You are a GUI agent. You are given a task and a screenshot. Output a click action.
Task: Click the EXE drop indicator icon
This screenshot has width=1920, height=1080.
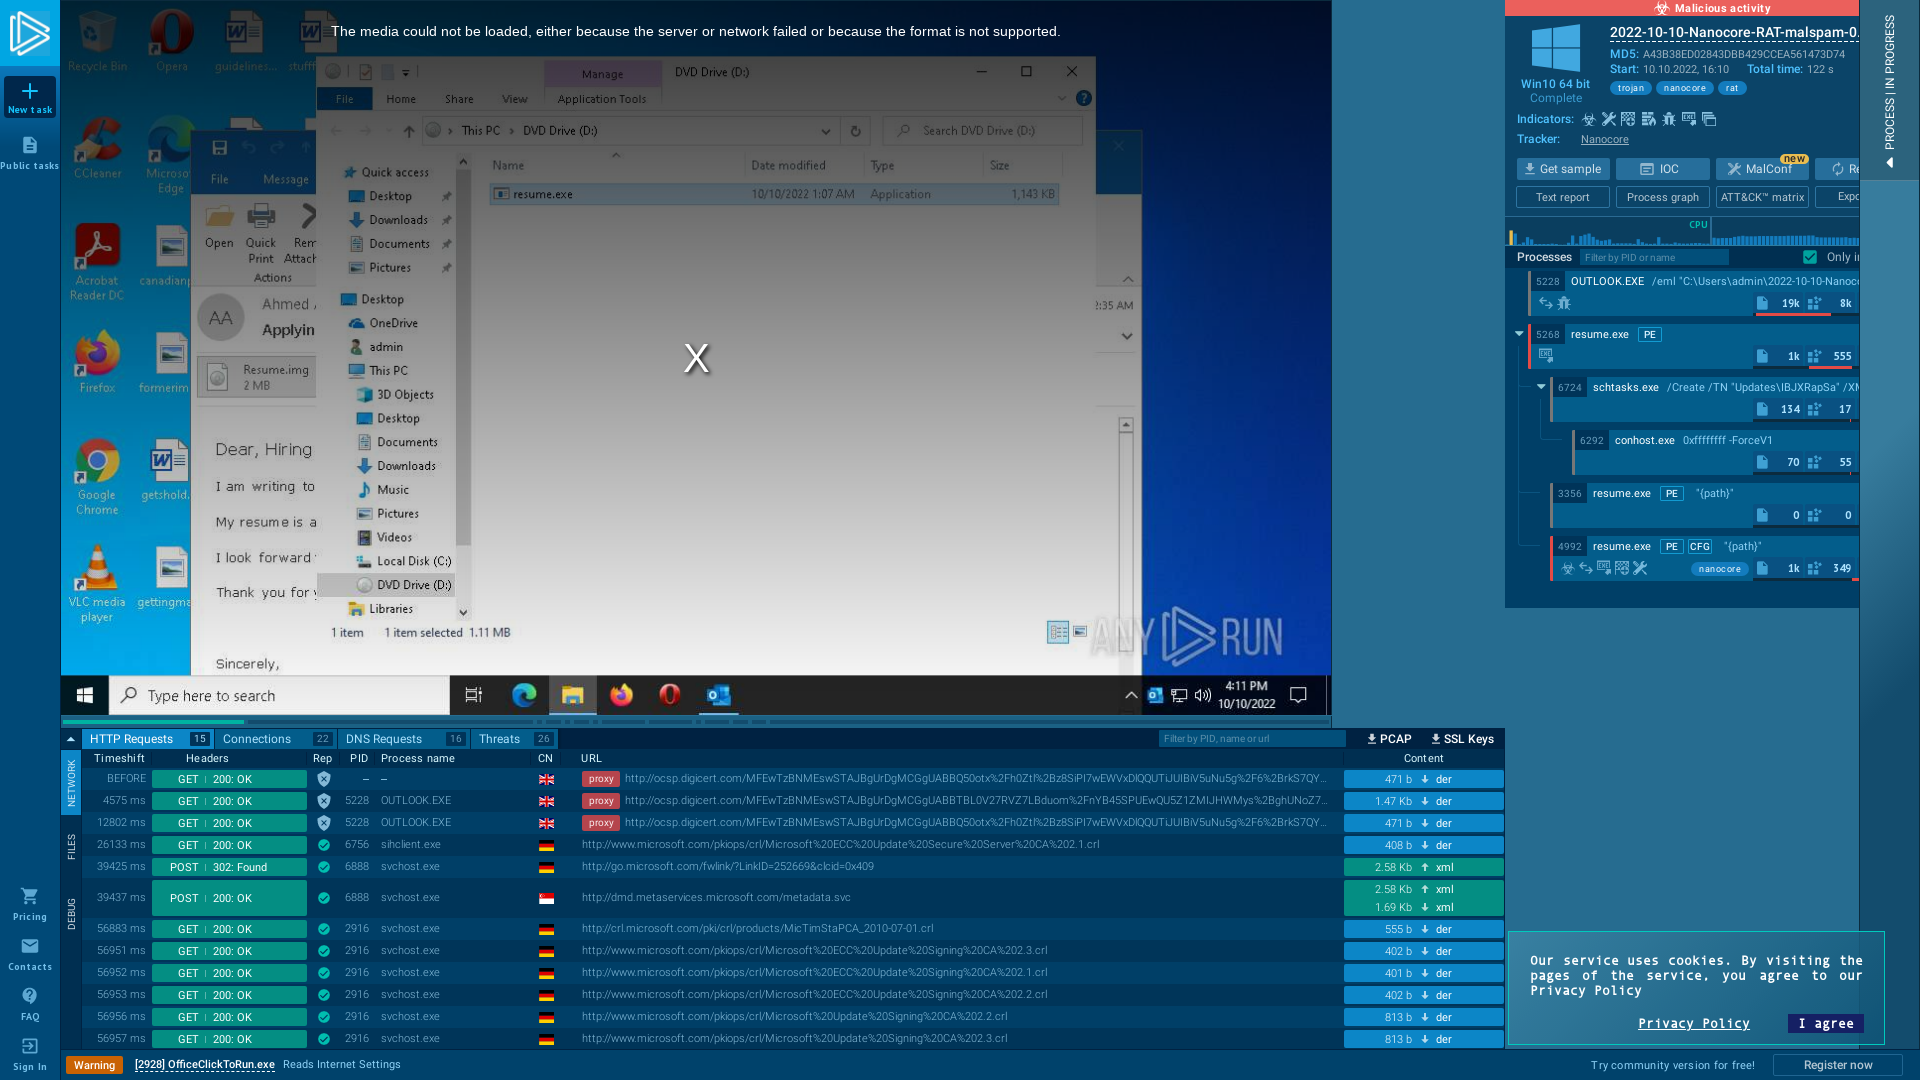1688,120
